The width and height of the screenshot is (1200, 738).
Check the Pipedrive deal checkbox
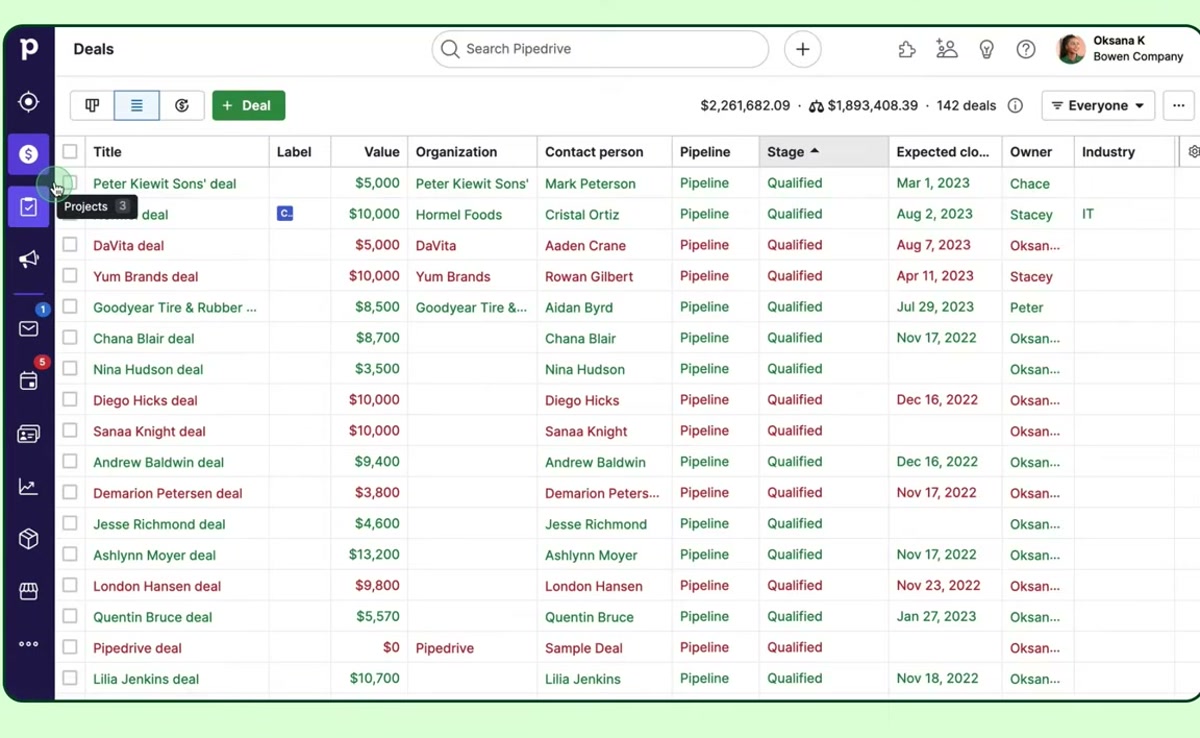[70, 648]
